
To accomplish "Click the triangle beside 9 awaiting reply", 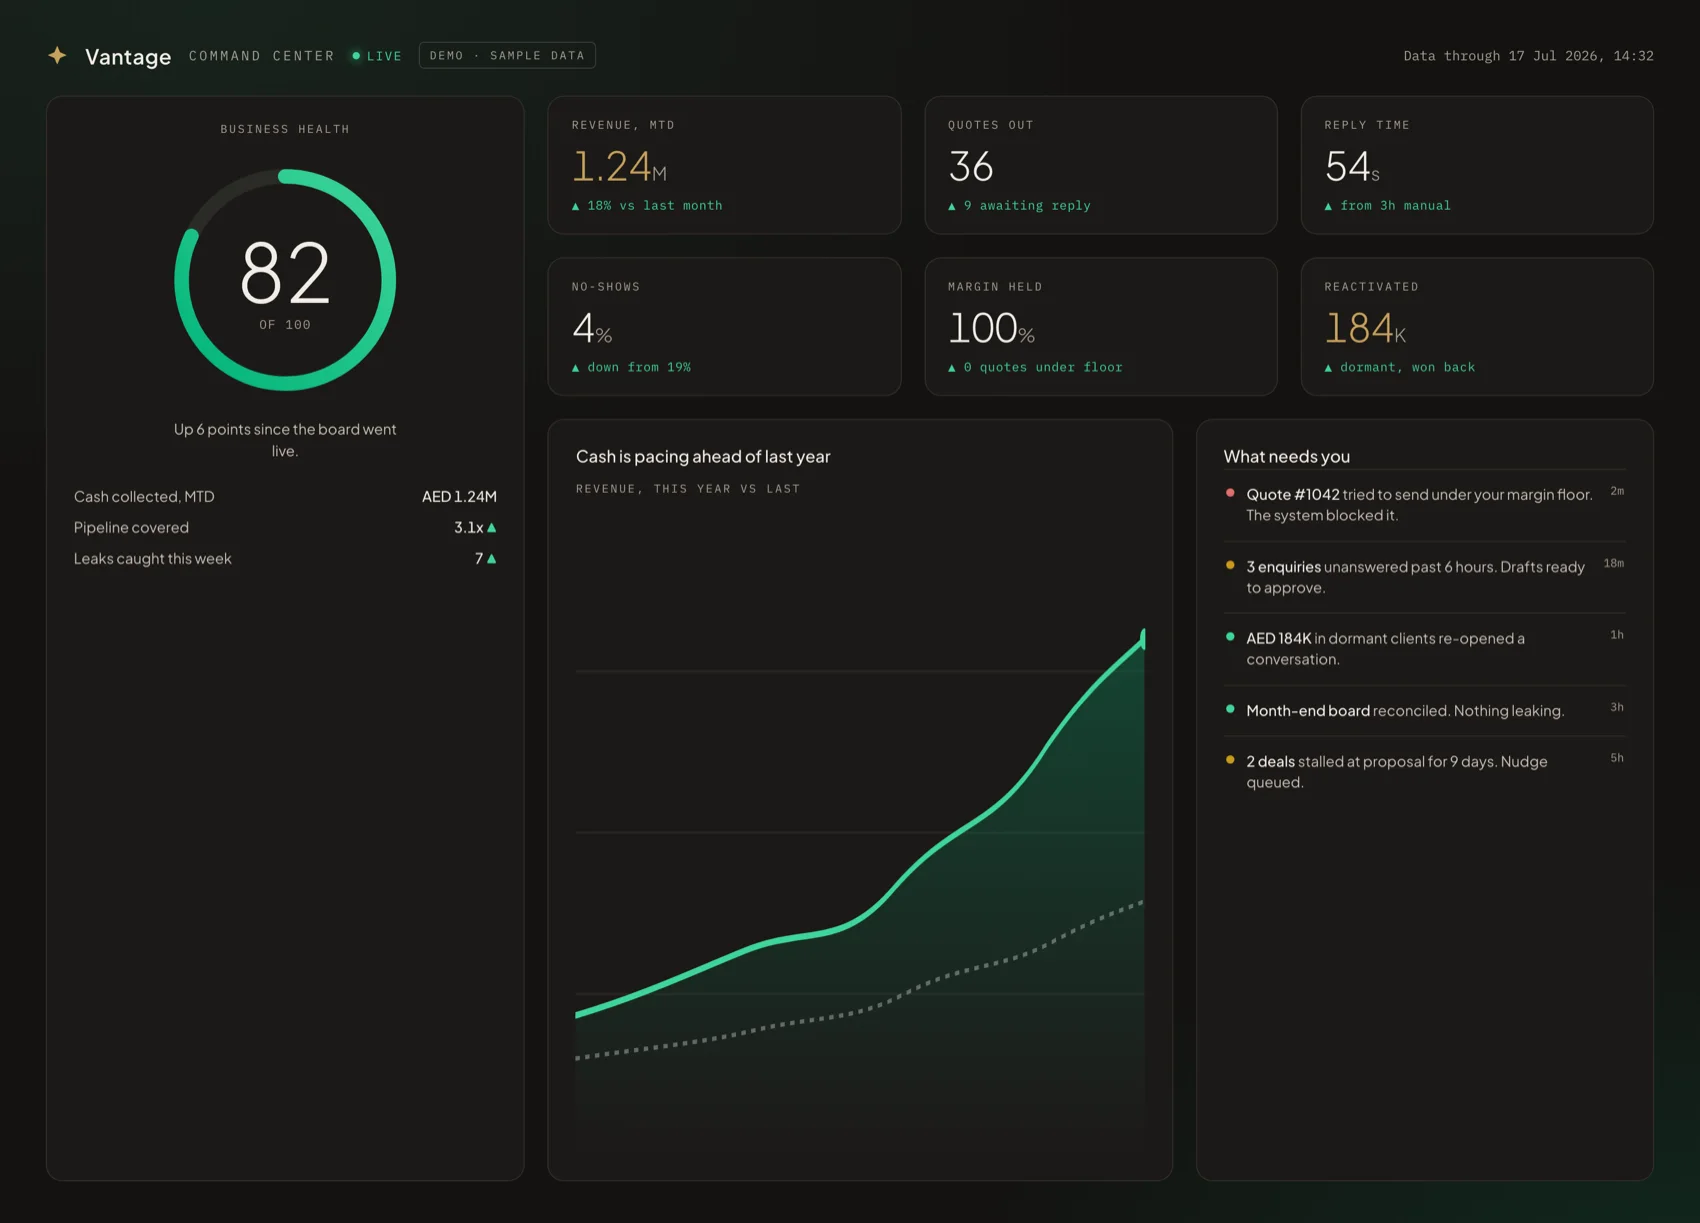I will tap(952, 206).
